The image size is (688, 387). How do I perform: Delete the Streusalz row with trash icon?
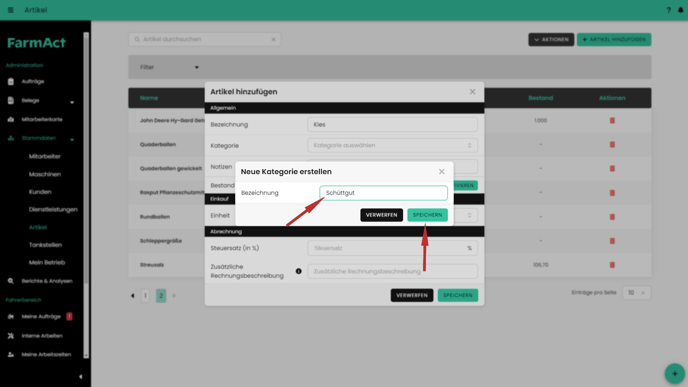[612, 265]
